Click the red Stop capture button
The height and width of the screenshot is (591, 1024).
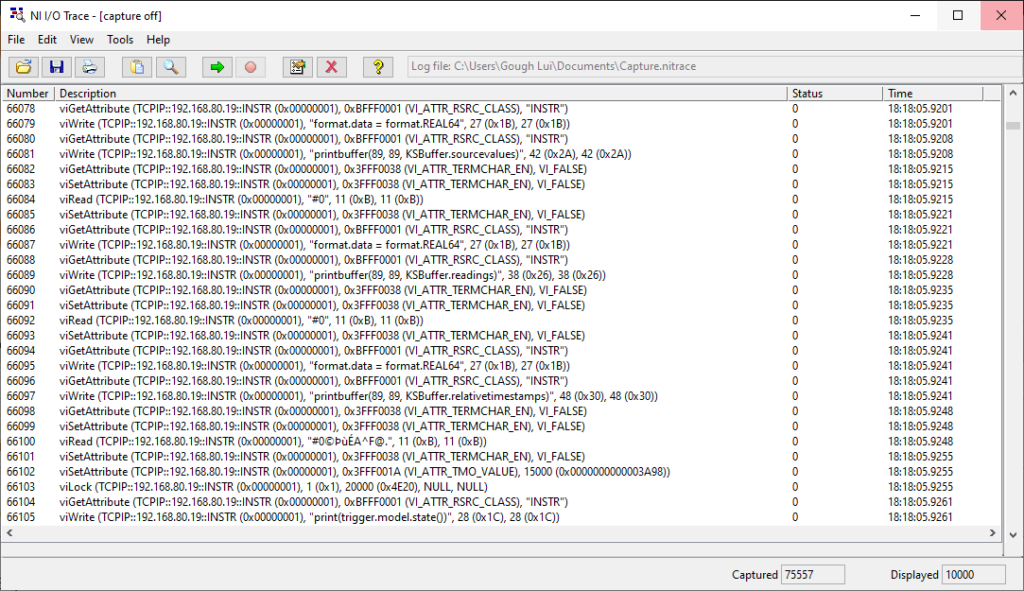pyautogui.click(x=250, y=67)
